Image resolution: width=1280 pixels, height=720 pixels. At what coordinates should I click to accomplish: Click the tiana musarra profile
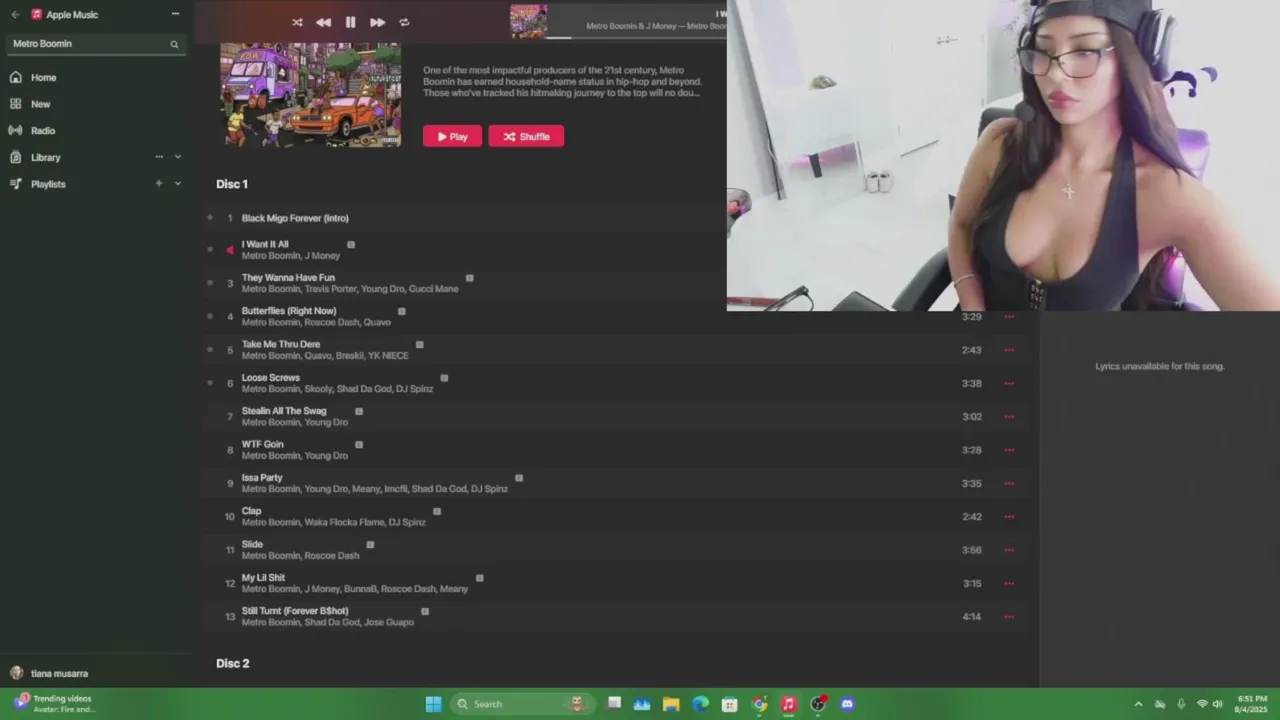[50, 674]
